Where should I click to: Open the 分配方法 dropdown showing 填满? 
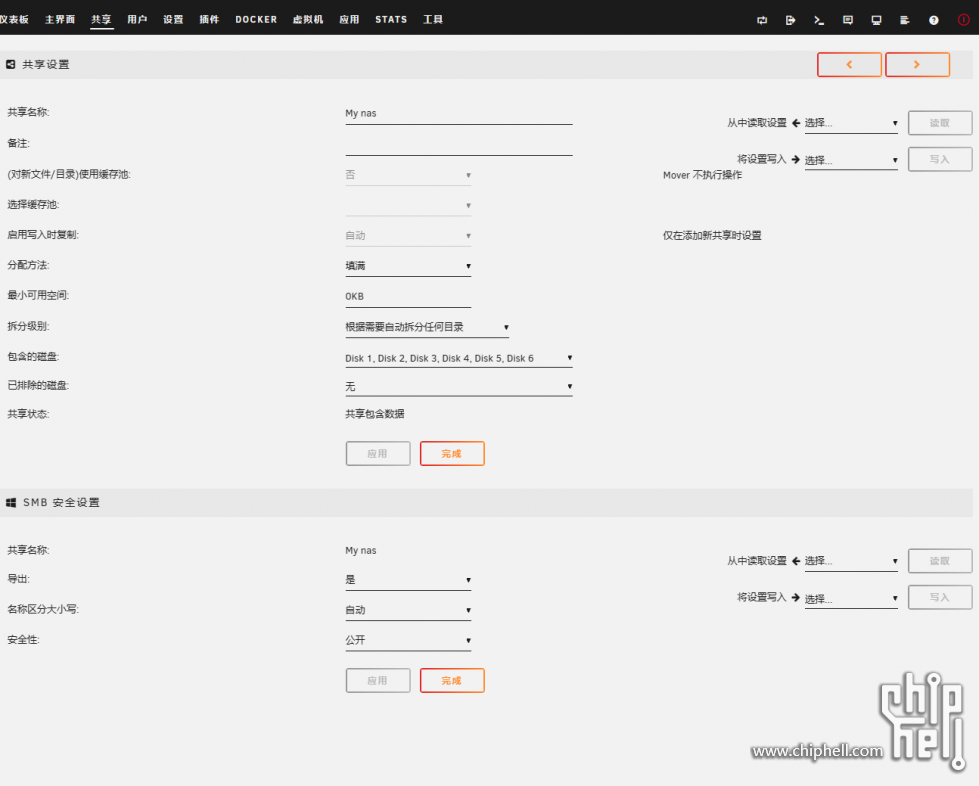click(408, 266)
